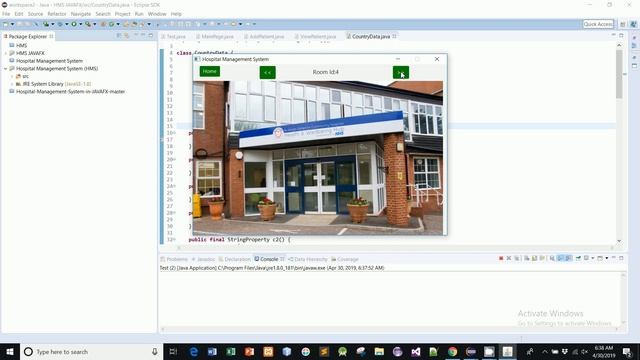Open the Declaration view tab
Screen dimensions: 640x360
(x=235, y=259)
